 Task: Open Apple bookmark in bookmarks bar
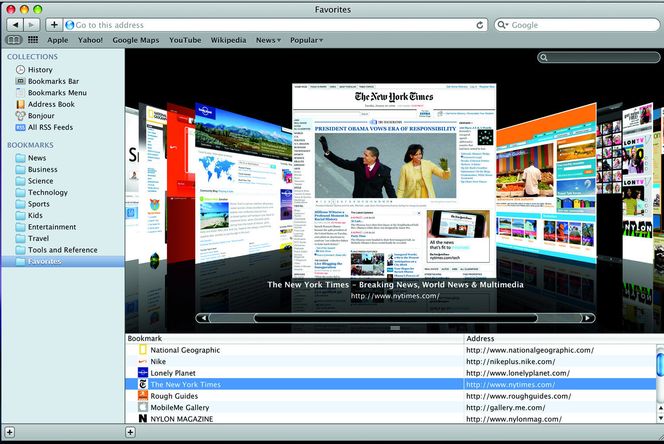click(58, 40)
